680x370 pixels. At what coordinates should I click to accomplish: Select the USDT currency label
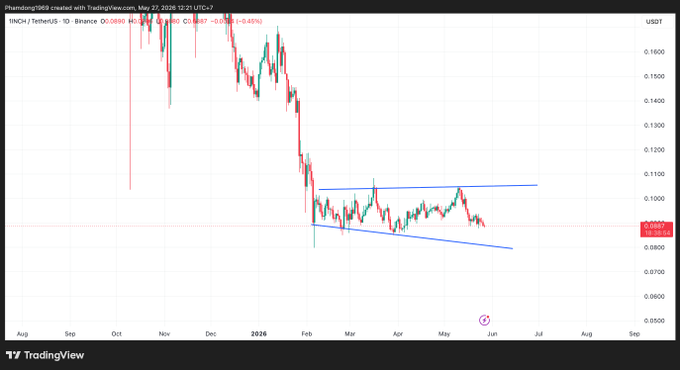point(654,22)
